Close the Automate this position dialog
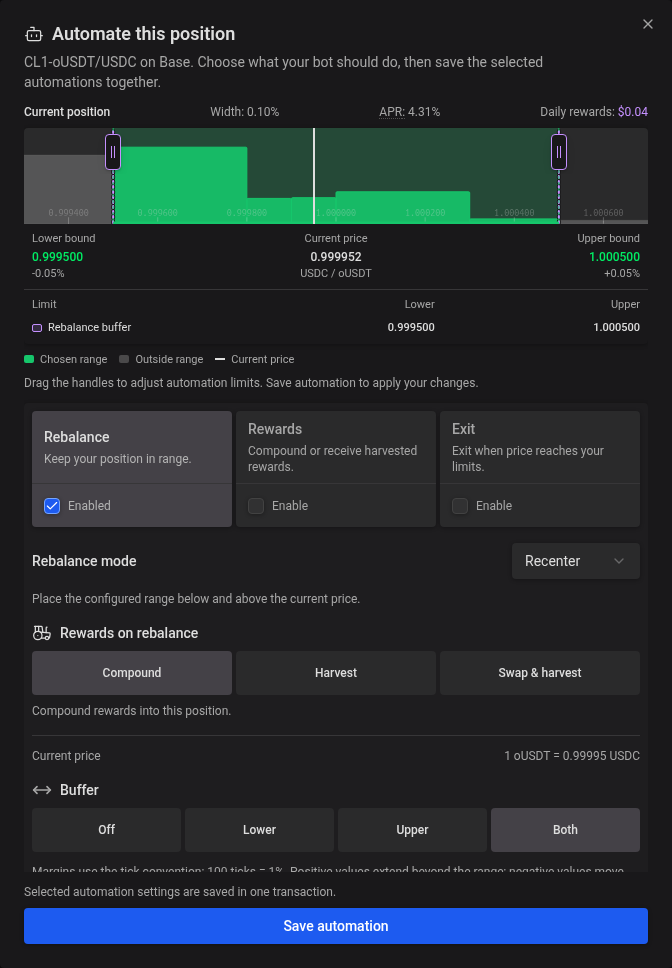The height and width of the screenshot is (968, 672). coord(647,24)
